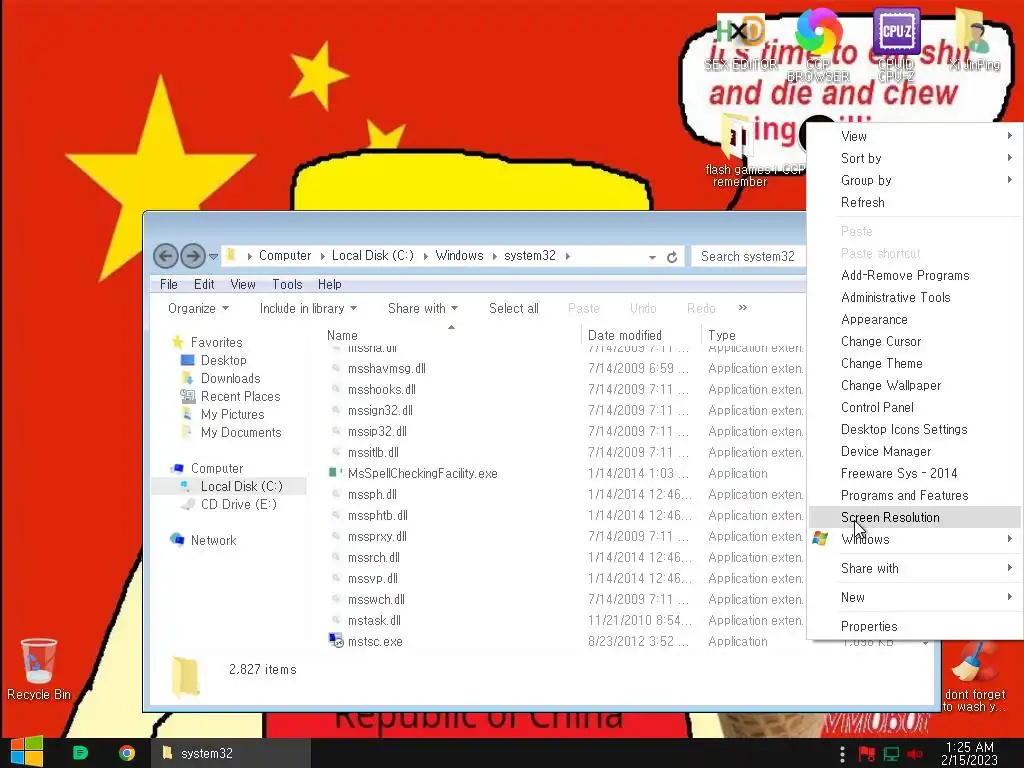Open the Share with toolbar dropdown
This screenshot has width=1024, height=768.
(423, 308)
